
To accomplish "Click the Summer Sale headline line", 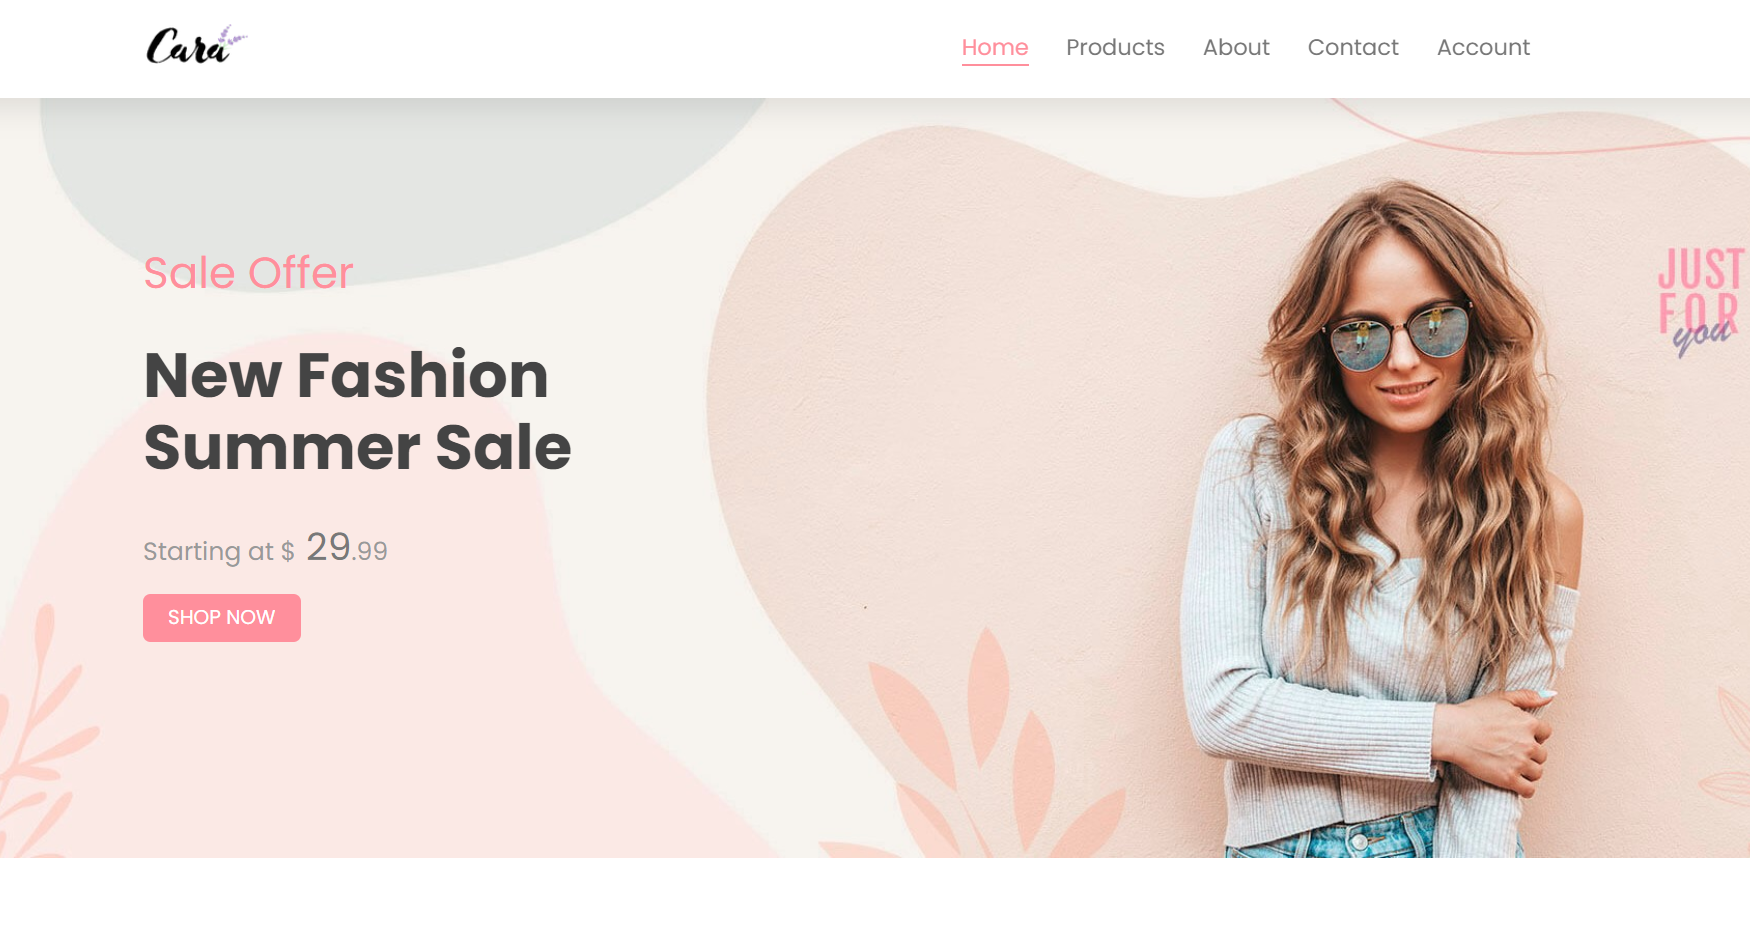I will 357,447.
